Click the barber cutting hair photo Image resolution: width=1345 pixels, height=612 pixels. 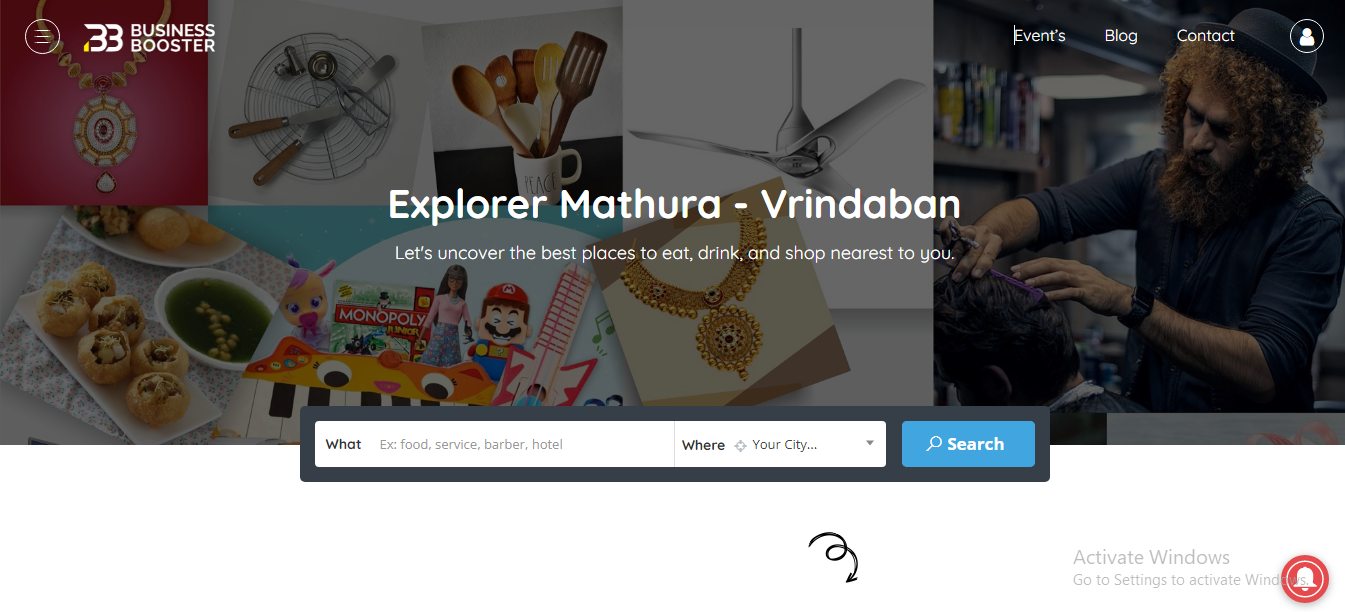[1139, 207]
